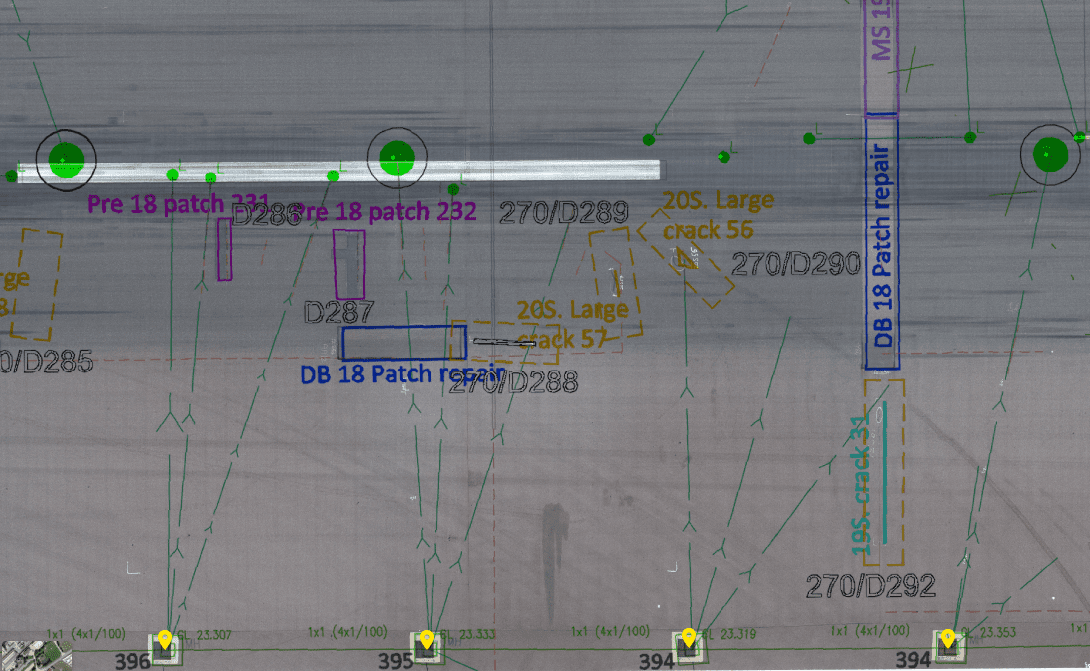Click the yellow pin beside GL 23.319

tap(688, 638)
